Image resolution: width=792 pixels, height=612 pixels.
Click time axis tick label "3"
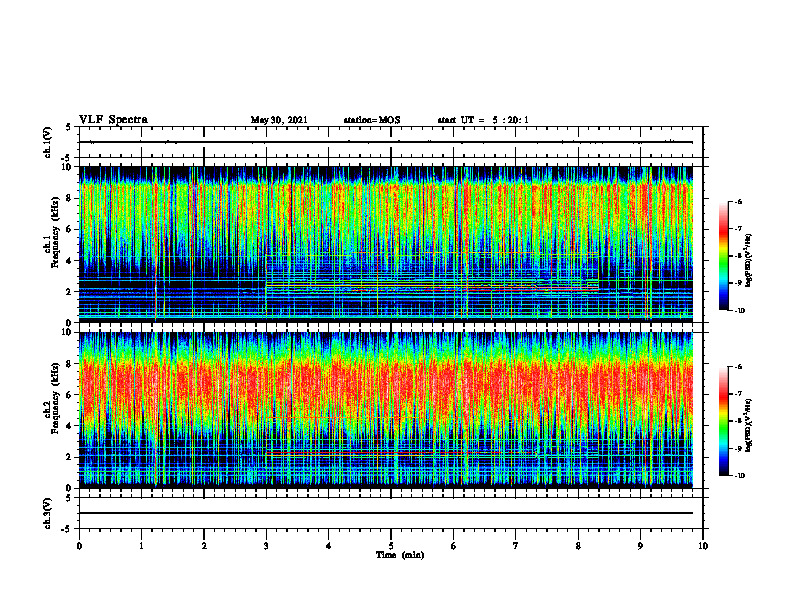point(266,546)
